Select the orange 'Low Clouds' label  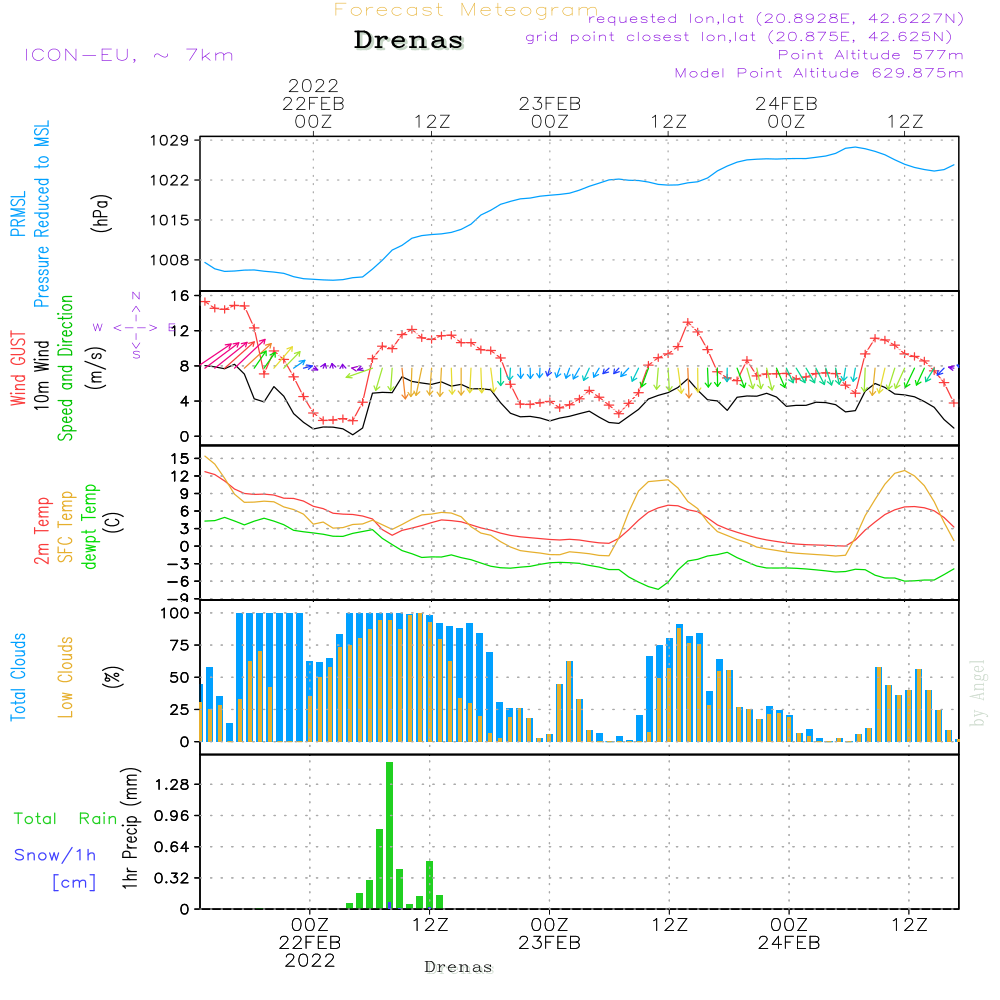[x=65, y=677]
